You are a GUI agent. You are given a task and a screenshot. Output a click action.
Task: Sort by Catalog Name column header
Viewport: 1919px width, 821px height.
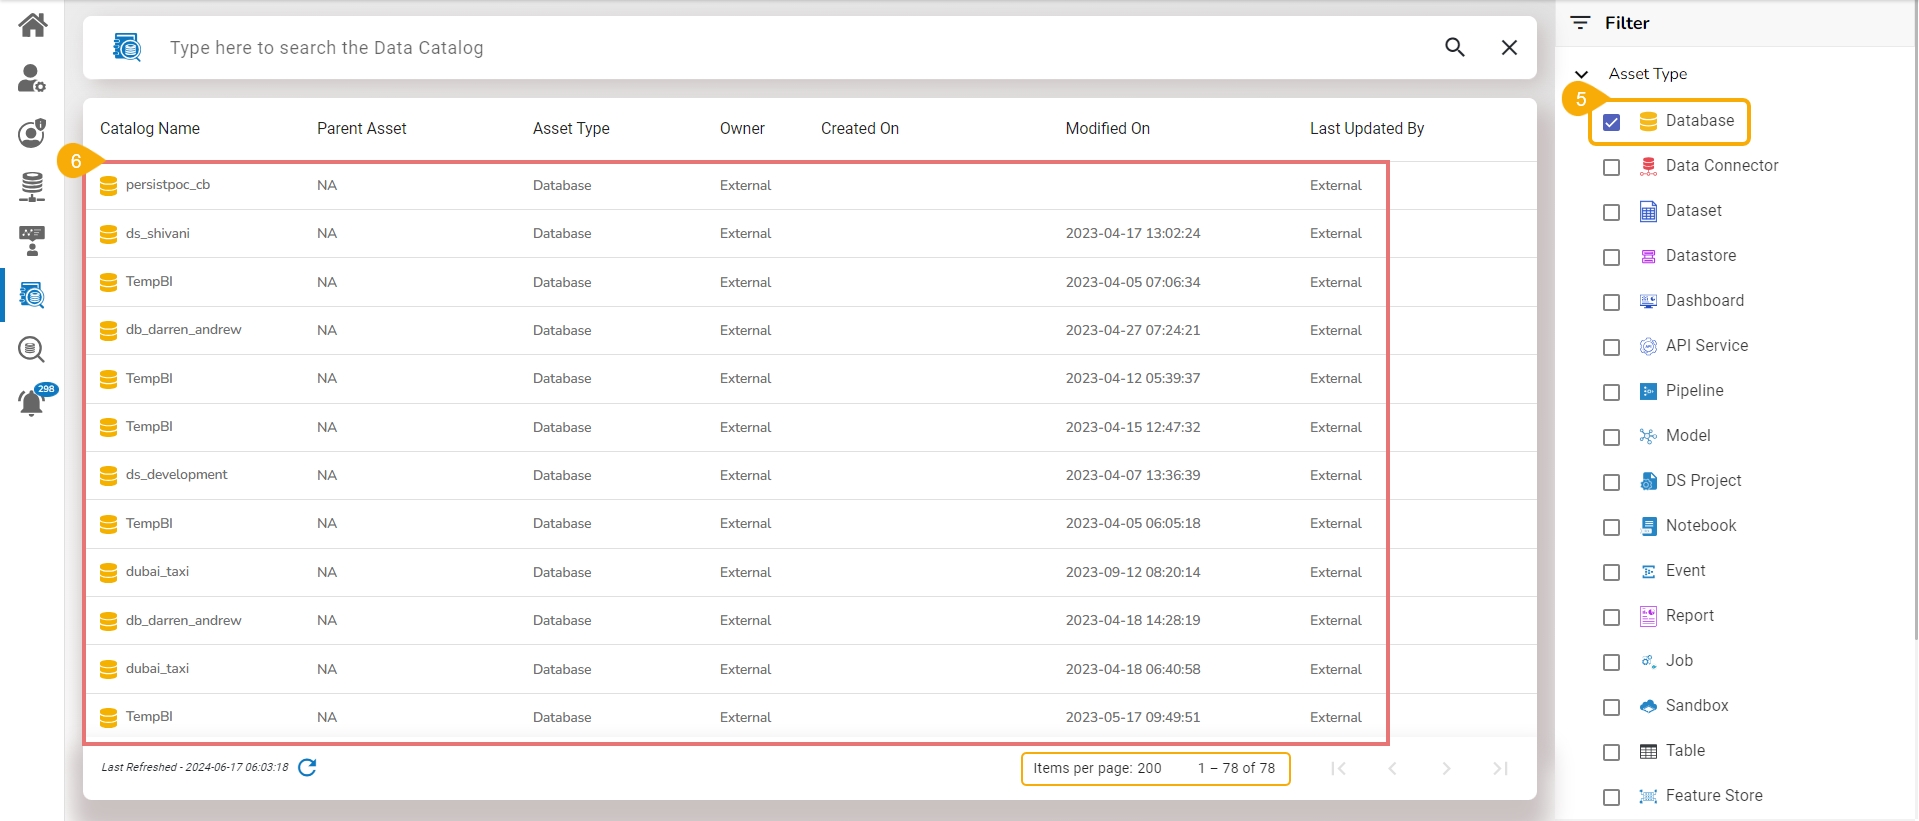[150, 128]
